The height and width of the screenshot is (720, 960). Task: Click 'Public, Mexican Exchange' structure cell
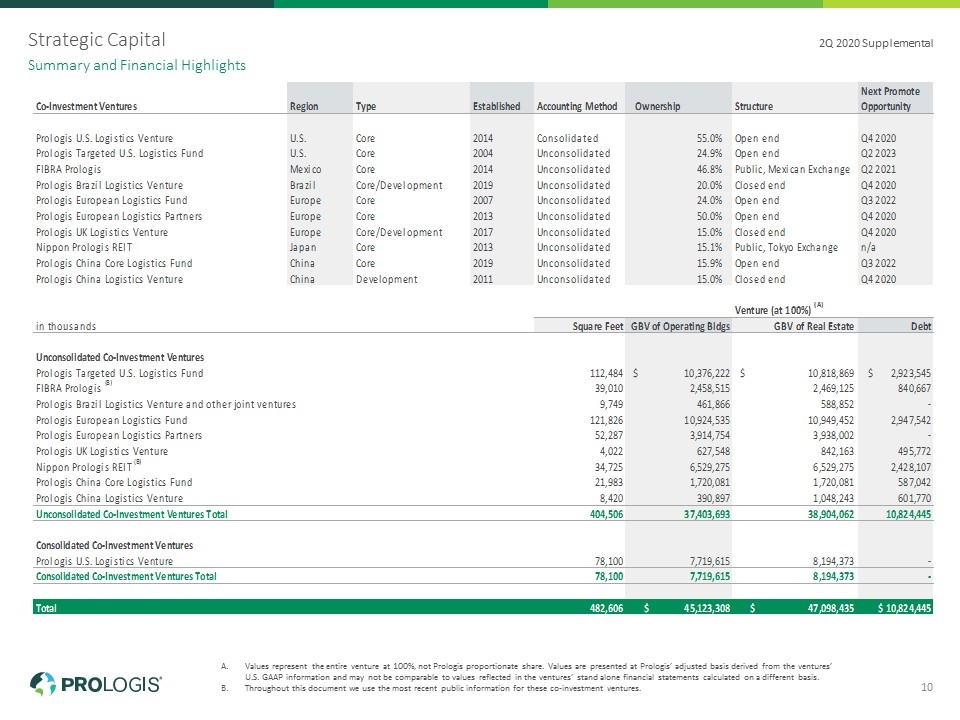click(x=792, y=170)
